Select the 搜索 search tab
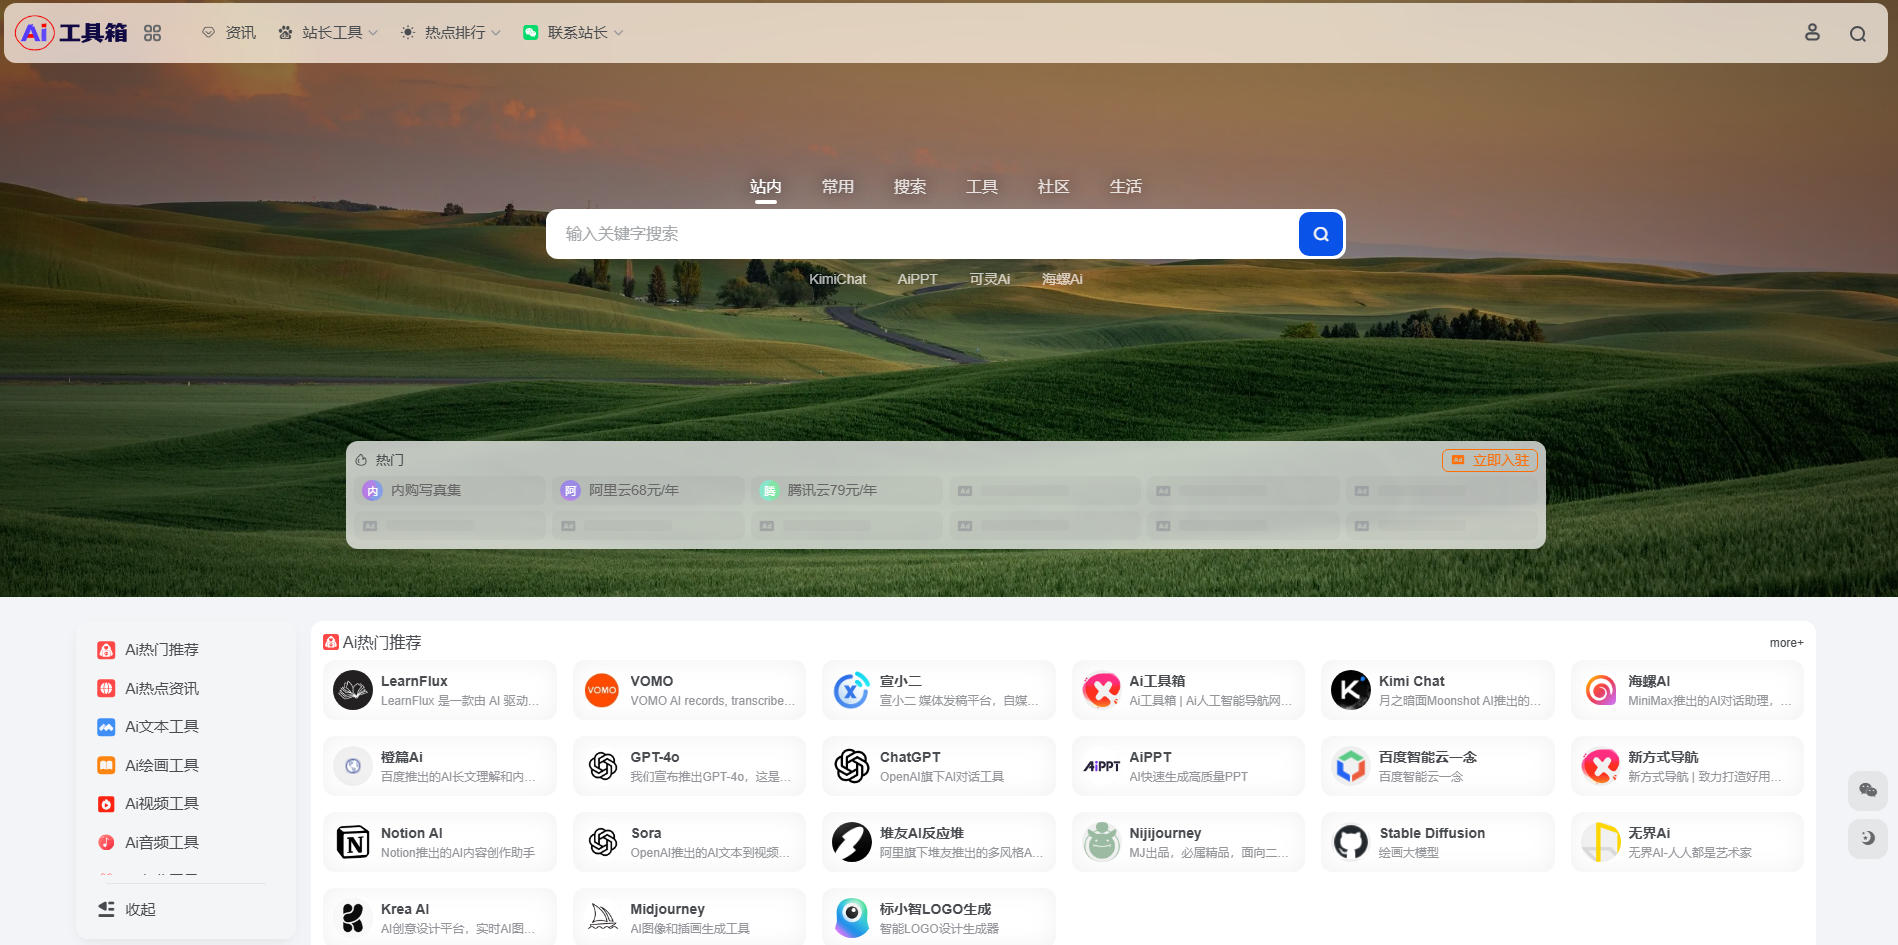Screen dimensions: 1898x945 pos(910,187)
